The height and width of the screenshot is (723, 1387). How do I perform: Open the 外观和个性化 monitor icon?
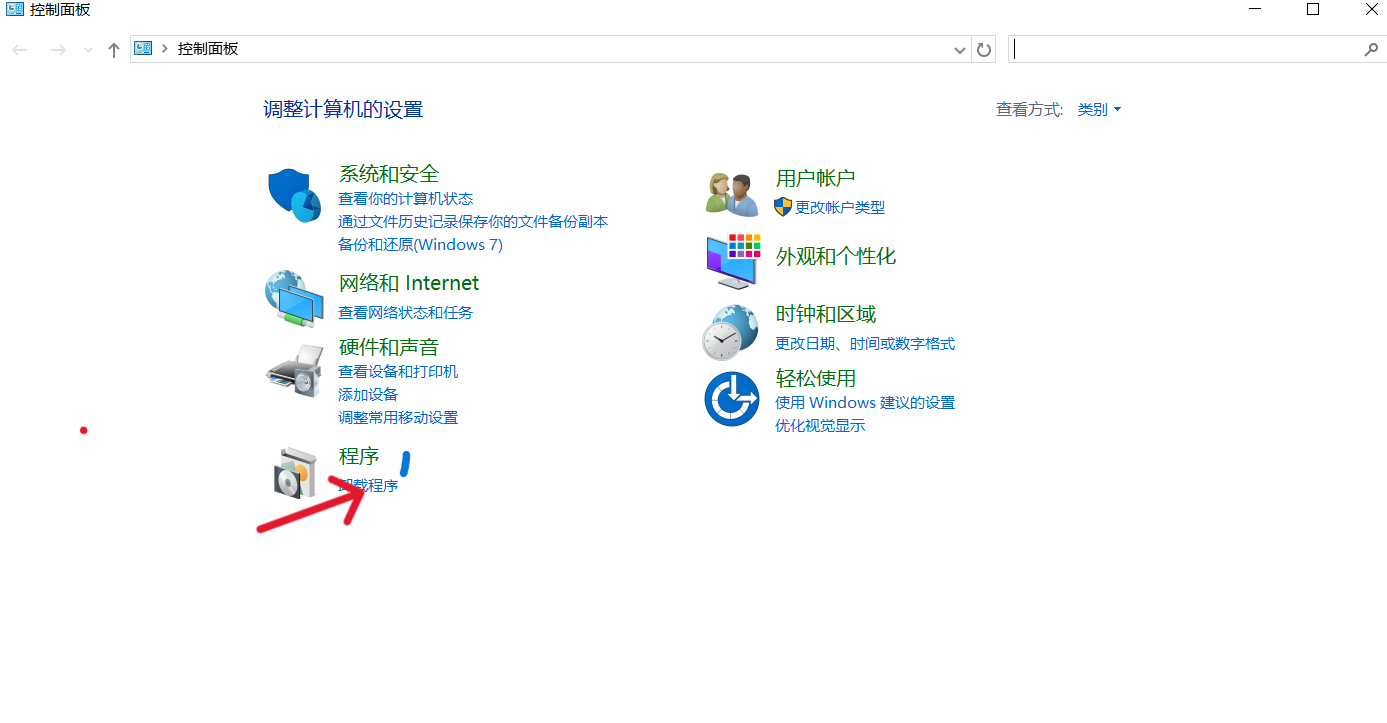point(732,260)
